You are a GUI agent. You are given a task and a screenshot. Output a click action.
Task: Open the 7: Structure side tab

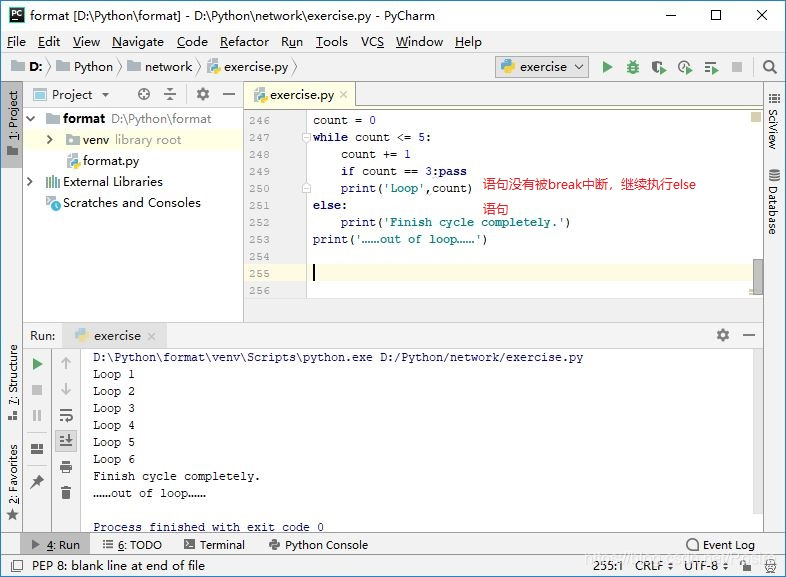click(x=13, y=382)
